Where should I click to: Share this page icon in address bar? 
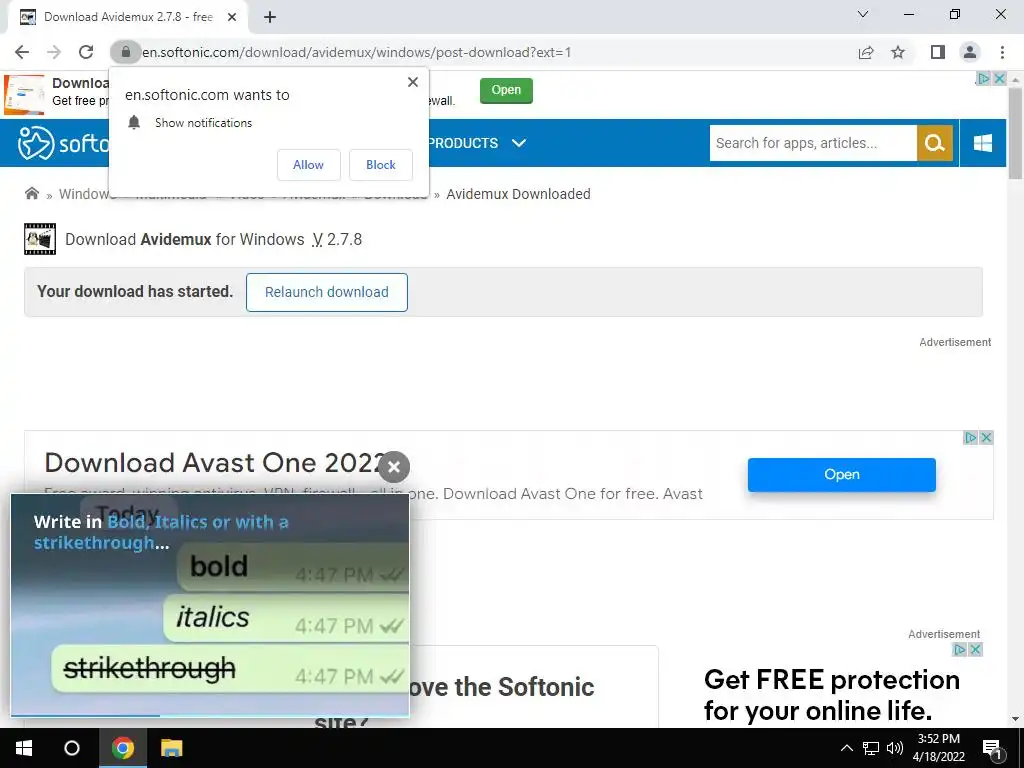click(866, 52)
